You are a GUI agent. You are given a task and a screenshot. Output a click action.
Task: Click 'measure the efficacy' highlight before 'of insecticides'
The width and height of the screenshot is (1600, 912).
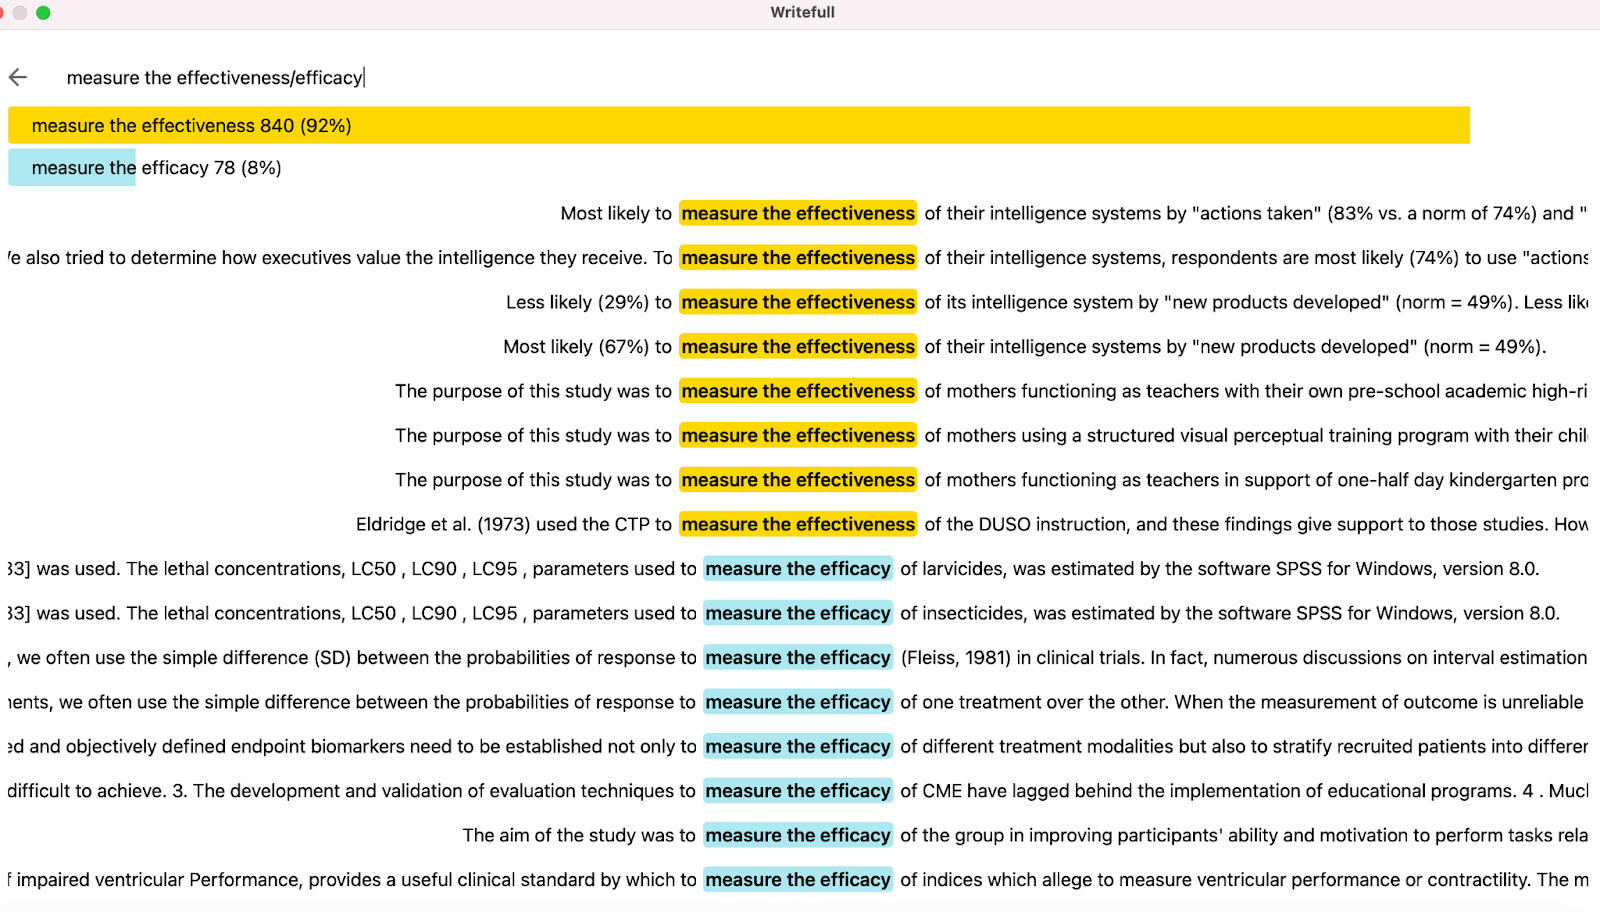pyautogui.click(x=798, y=613)
